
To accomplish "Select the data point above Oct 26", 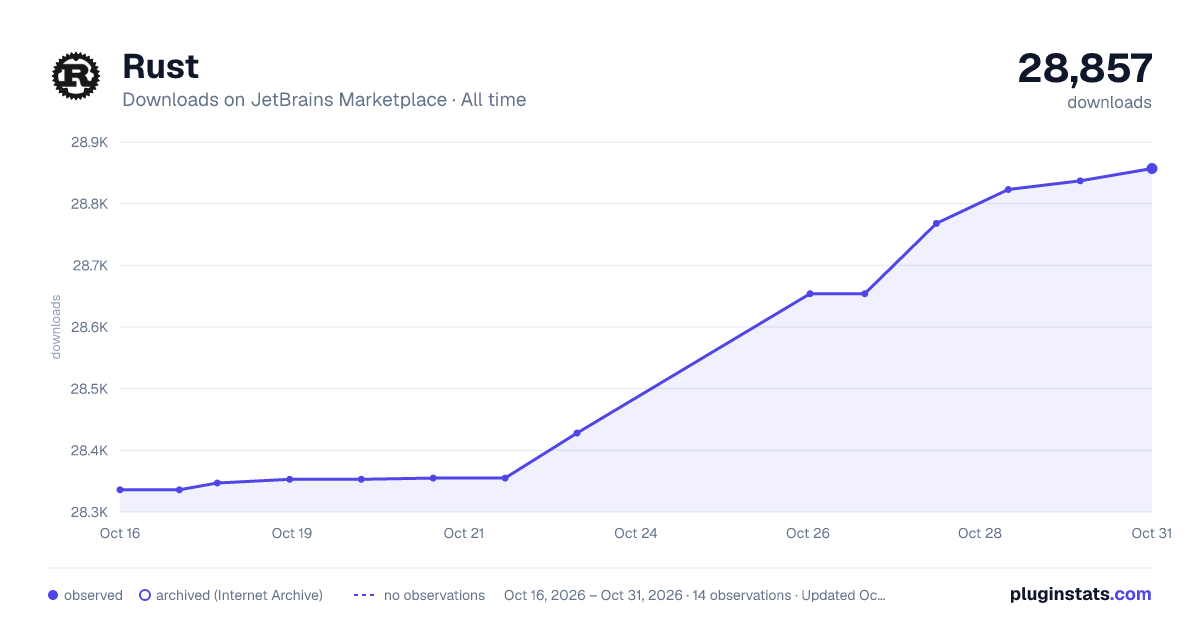I will pyautogui.click(x=810, y=294).
